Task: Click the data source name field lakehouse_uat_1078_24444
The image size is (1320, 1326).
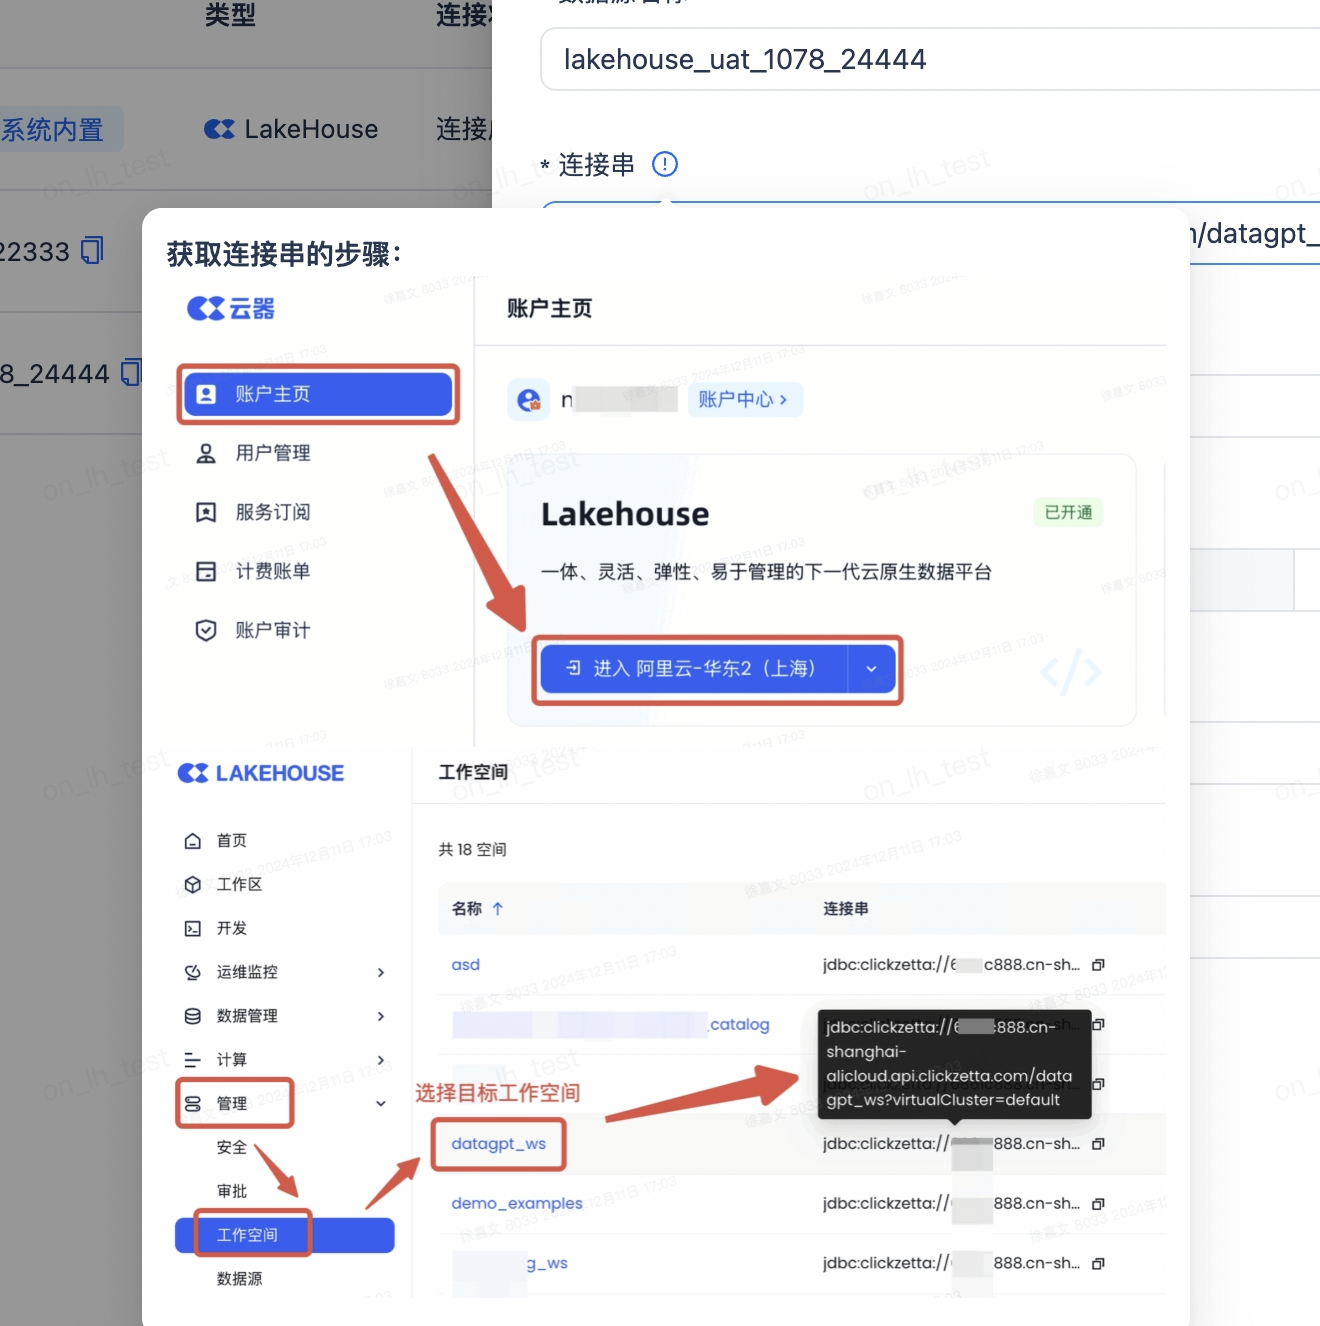Action: click(x=900, y=60)
